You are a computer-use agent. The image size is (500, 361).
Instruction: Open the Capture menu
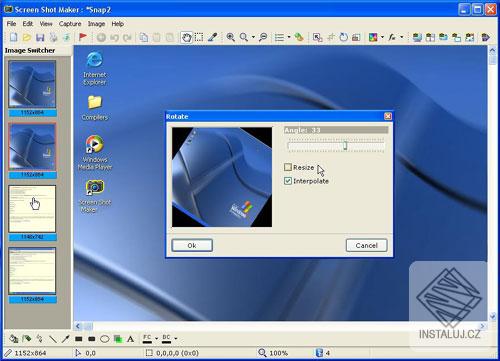click(x=70, y=24)
